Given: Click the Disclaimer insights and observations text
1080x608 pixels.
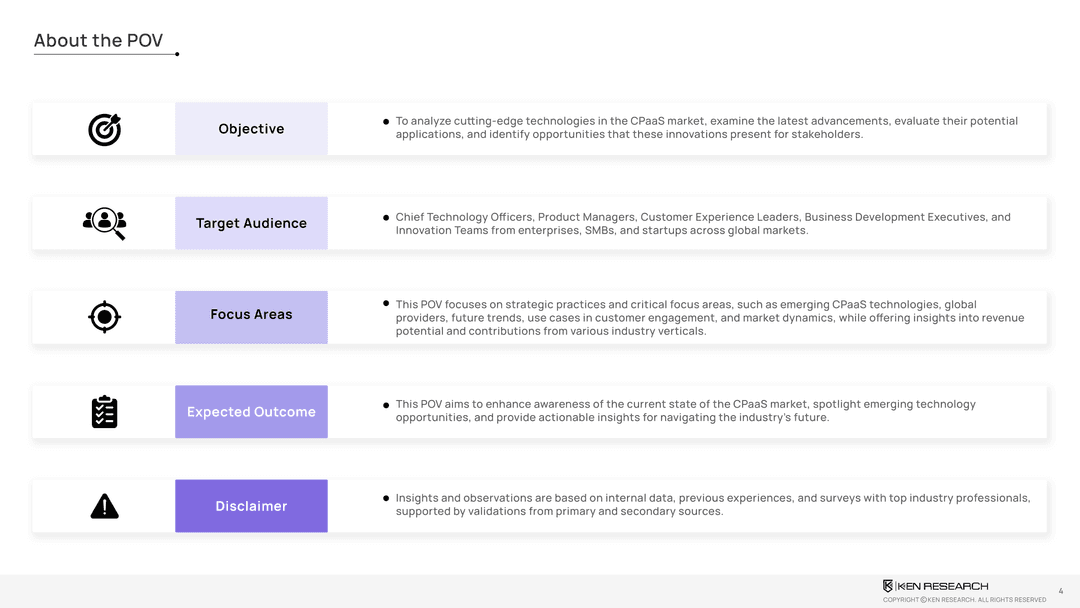Looking at the screenshot, I should tap(712, 505).
